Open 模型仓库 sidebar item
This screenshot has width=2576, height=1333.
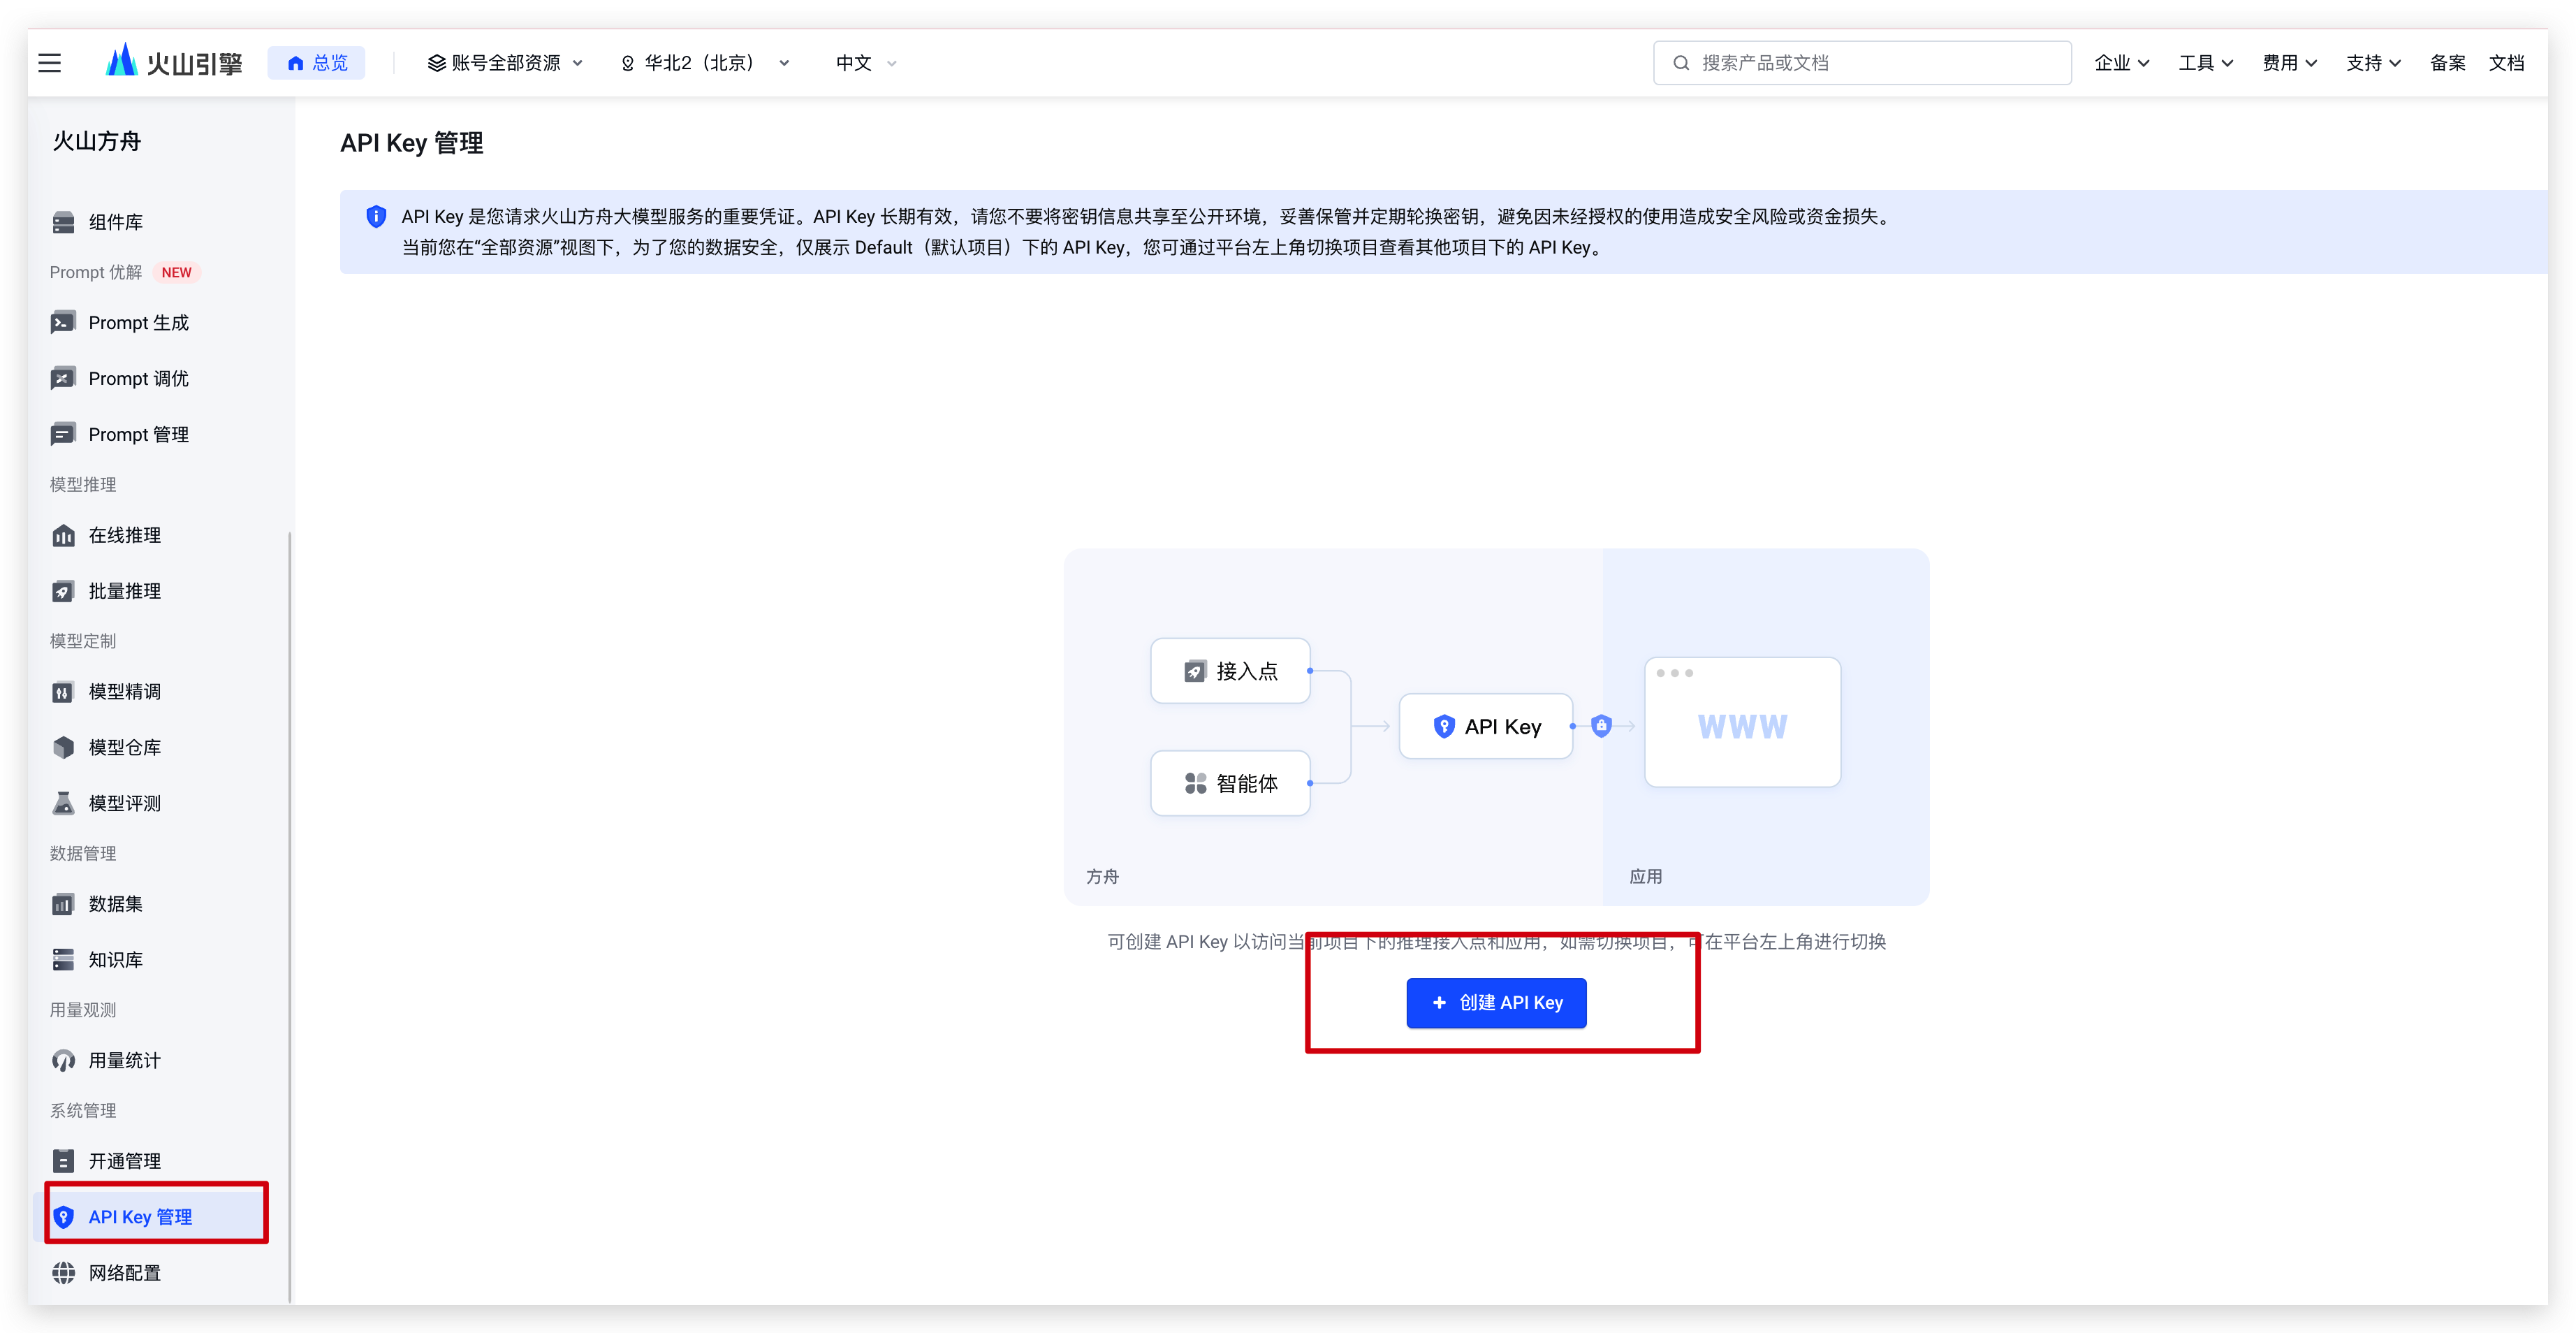tap(124, 747)
